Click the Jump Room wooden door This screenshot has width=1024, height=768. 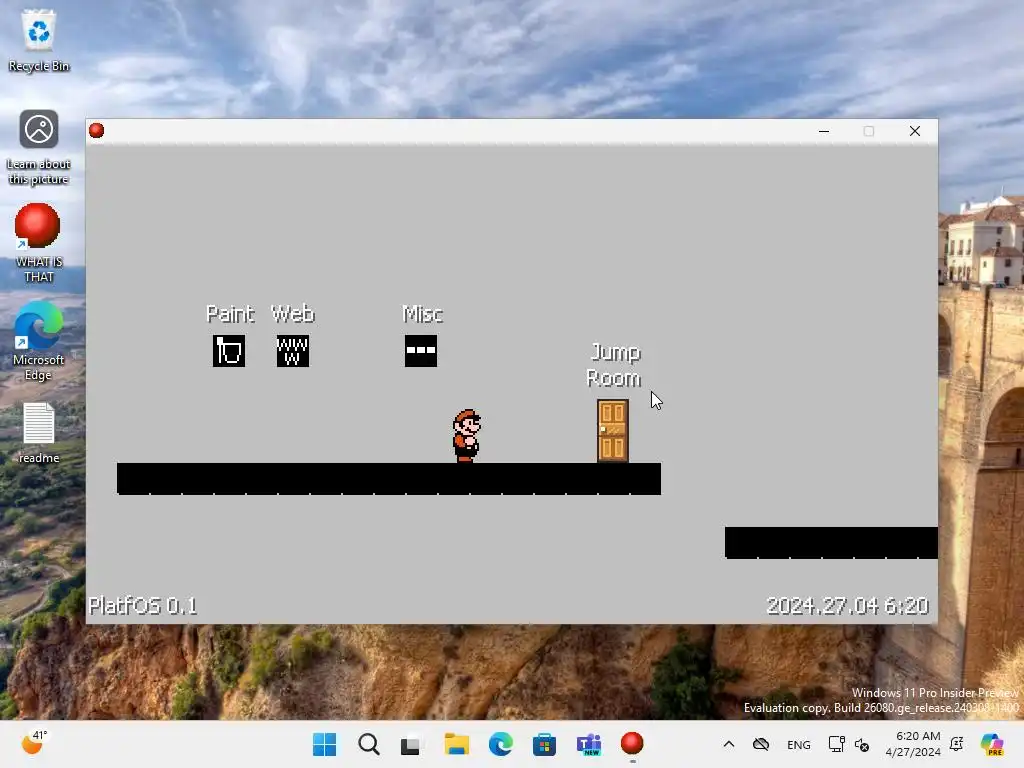point(613,431)
